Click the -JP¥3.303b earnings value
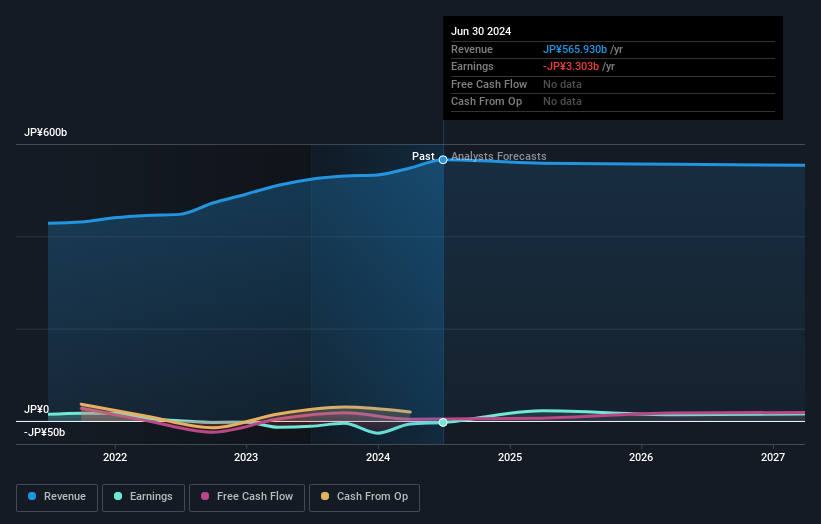The image size is (821, 524). [571, 66]
